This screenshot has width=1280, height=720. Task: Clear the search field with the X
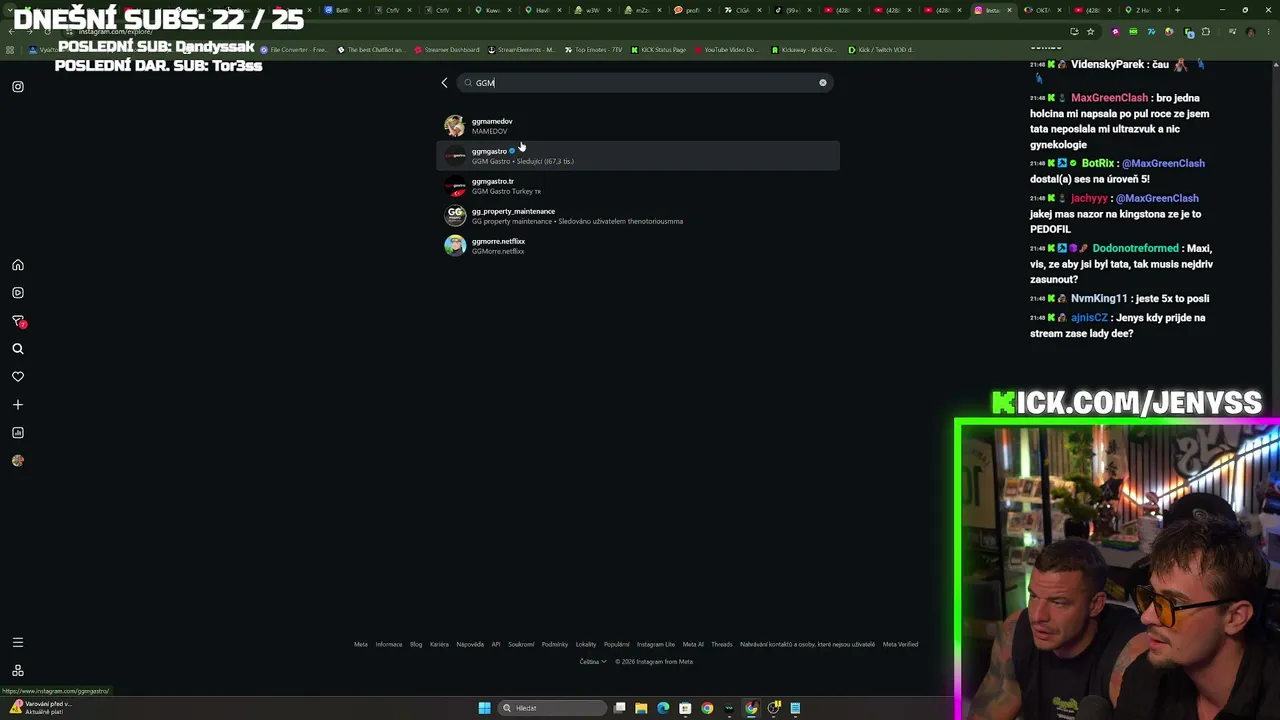[823, 83]
